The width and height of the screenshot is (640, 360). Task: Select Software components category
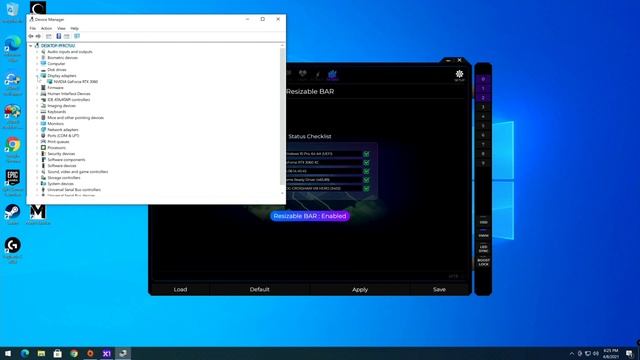pos(66,160)
